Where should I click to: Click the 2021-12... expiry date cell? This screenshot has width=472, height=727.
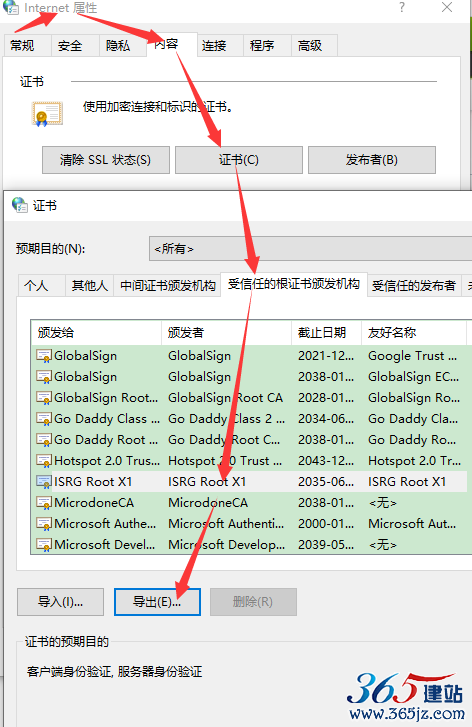click(326, 356)
